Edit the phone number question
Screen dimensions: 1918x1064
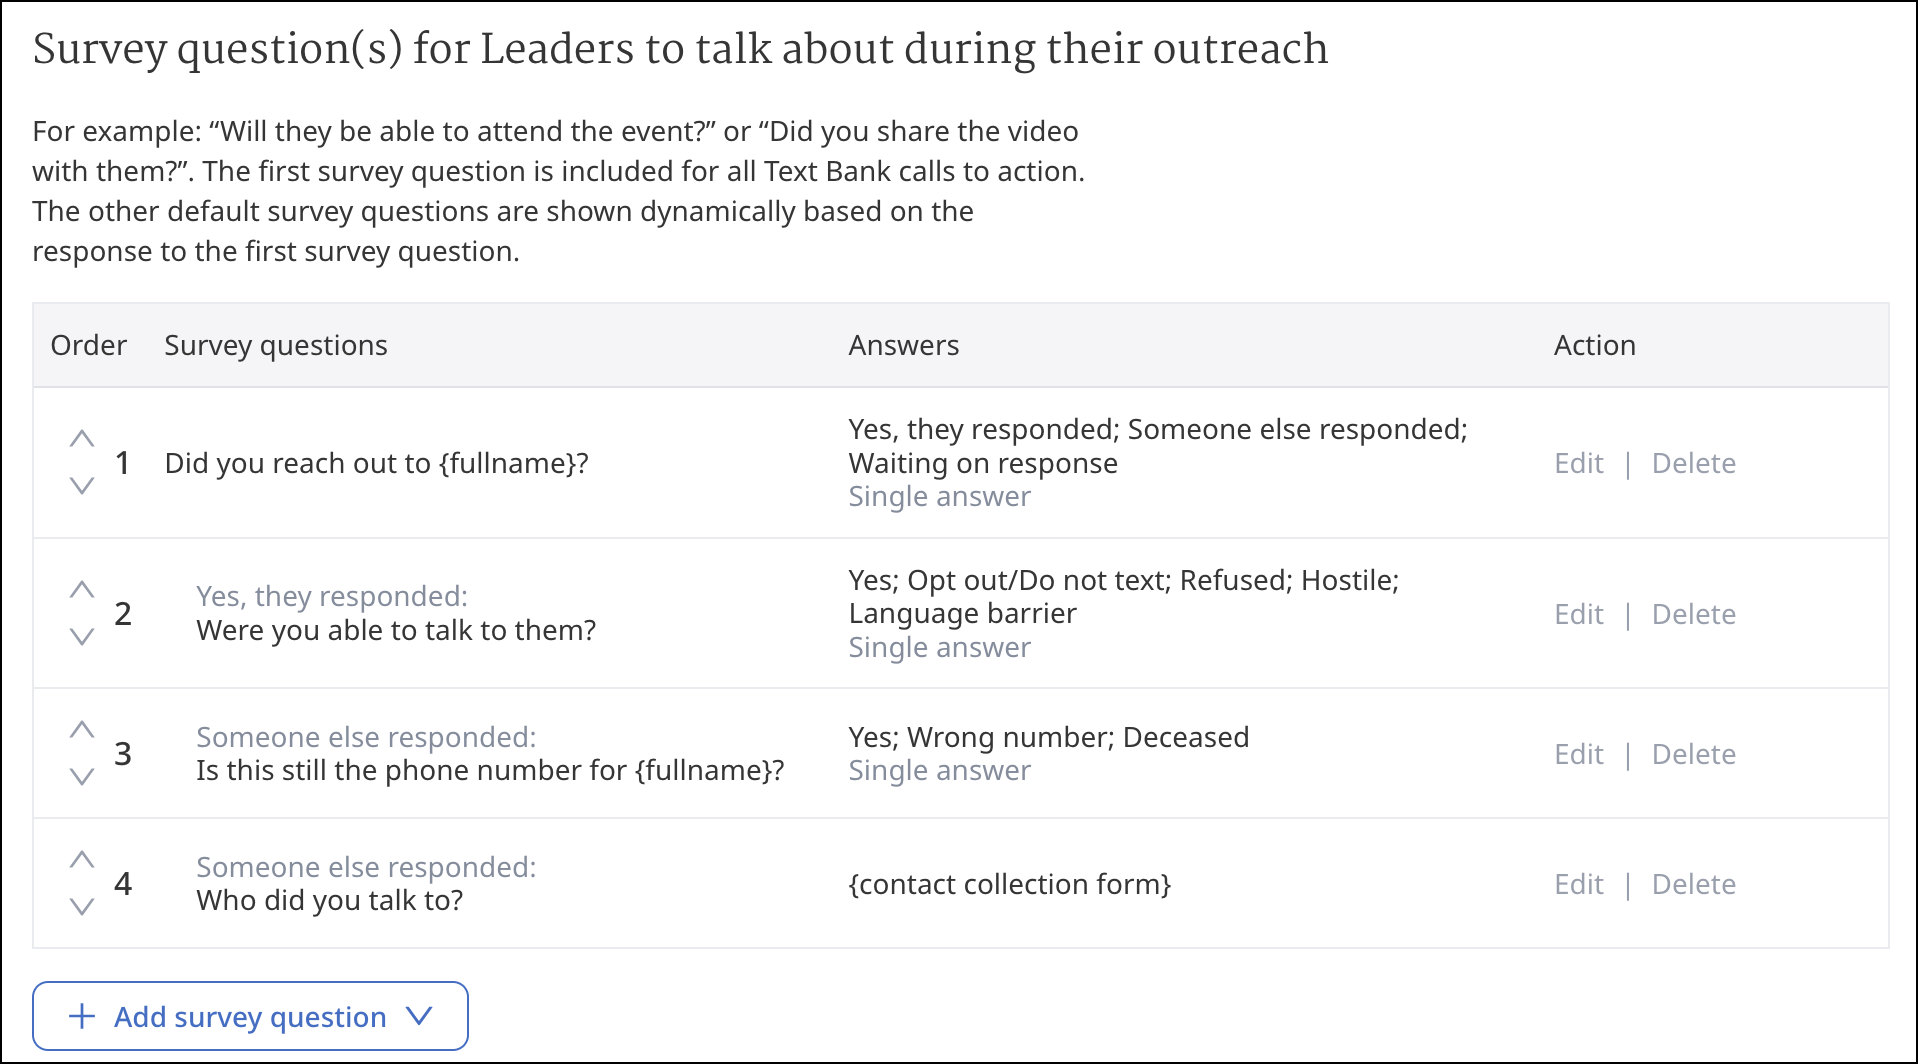point(1579,754)
